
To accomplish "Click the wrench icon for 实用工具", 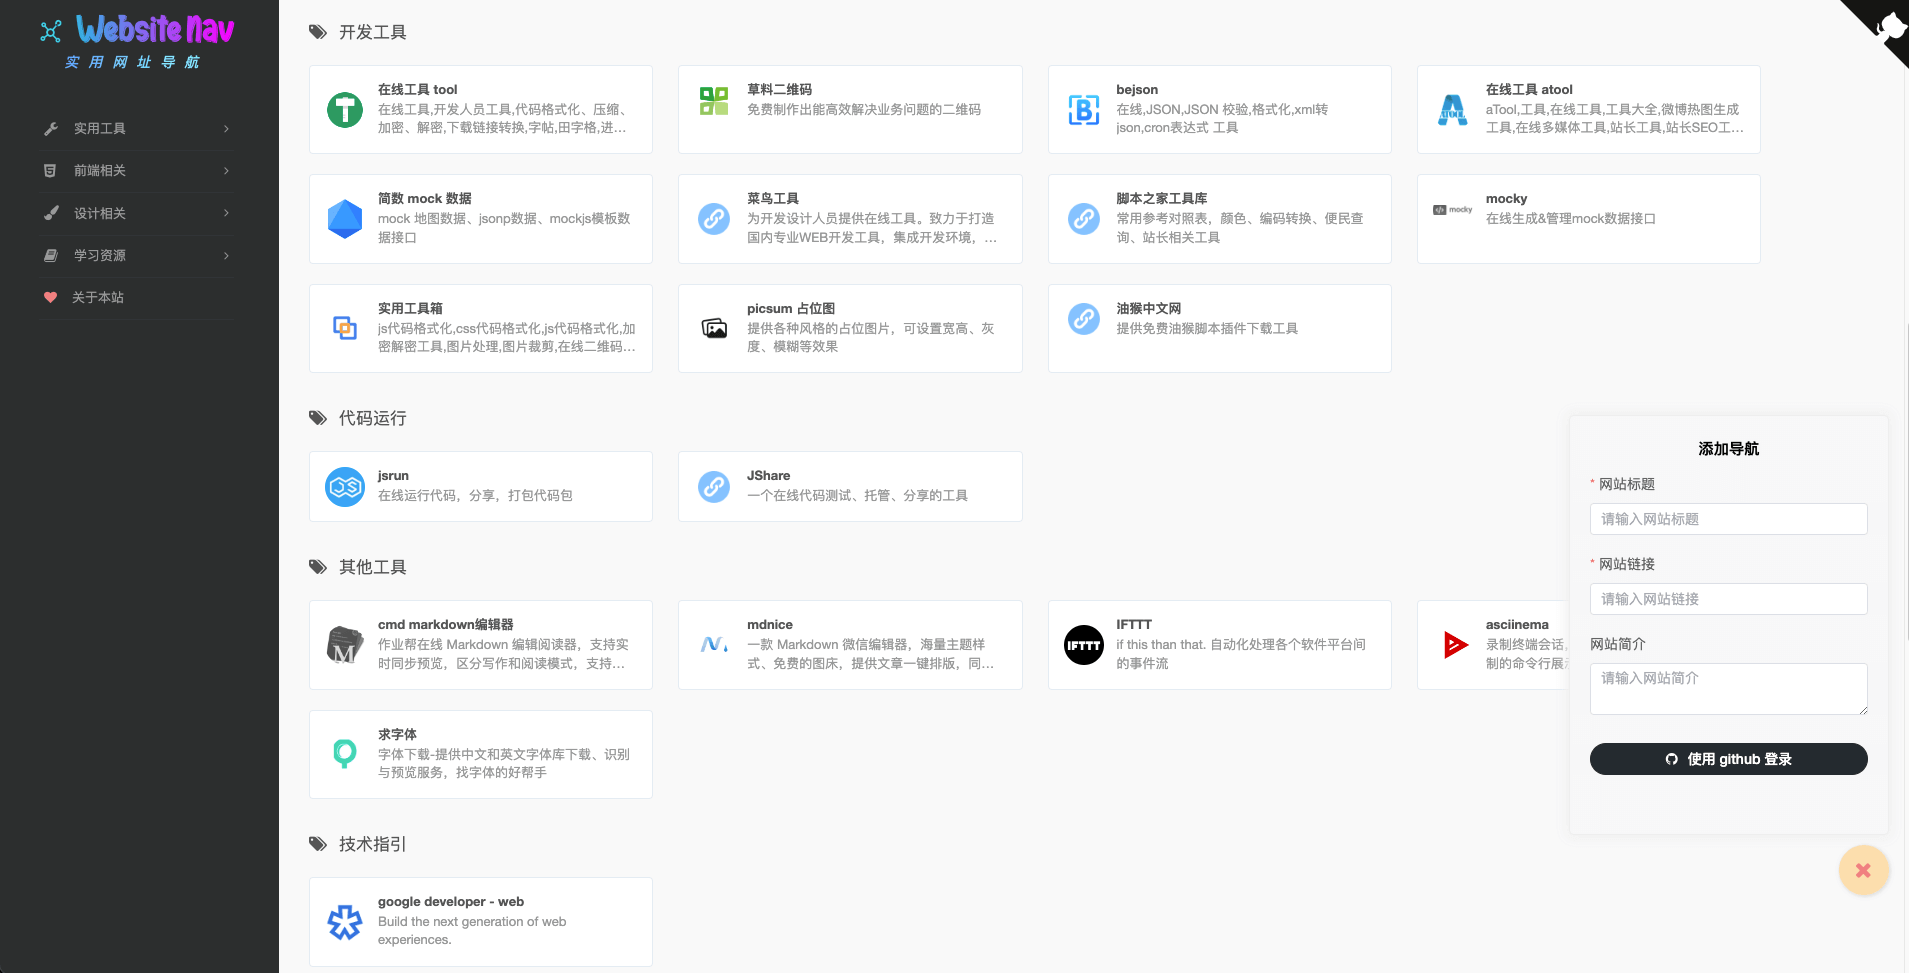I will [51, 128].
